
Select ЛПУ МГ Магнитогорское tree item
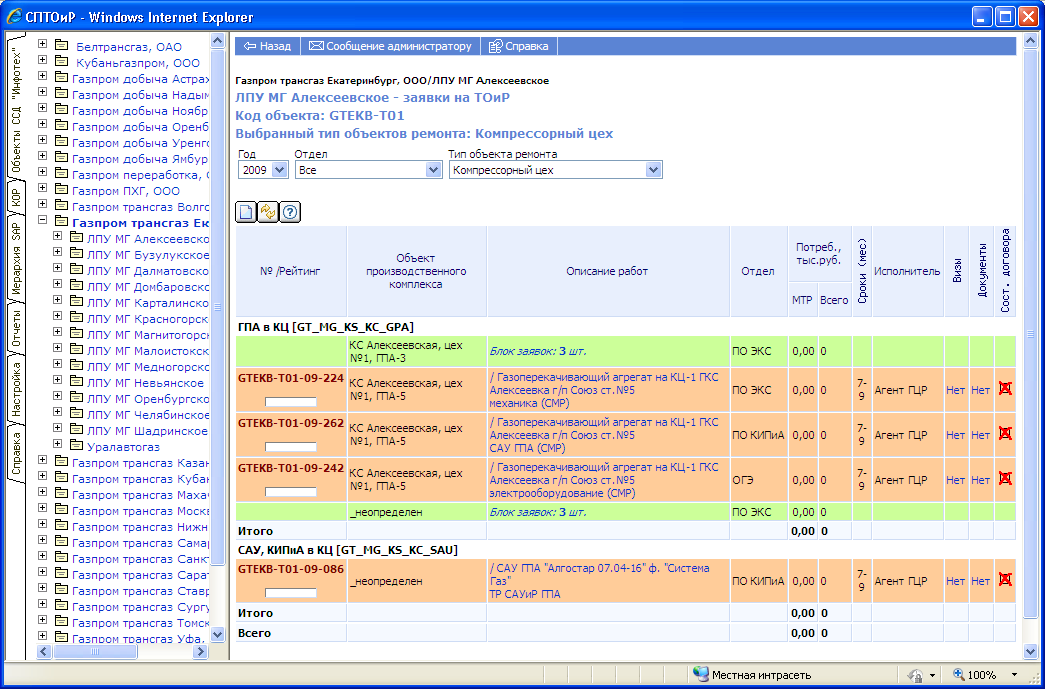click(147, 335)
